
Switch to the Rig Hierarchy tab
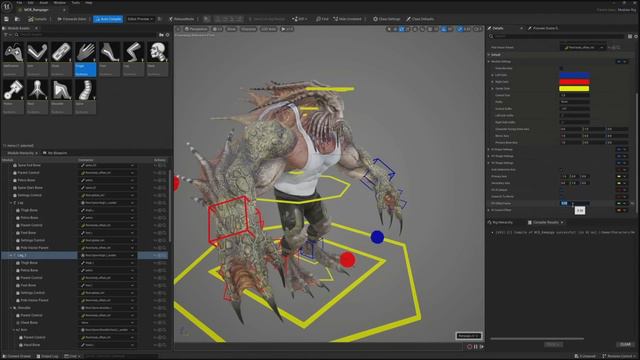click(500, 222)
